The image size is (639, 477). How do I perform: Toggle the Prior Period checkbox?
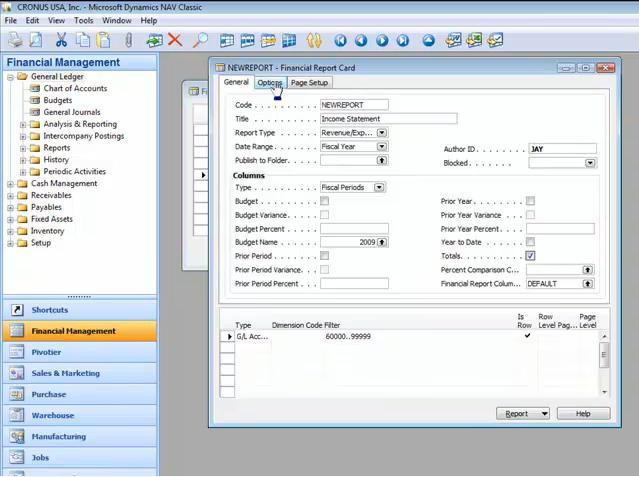point(324,256)
